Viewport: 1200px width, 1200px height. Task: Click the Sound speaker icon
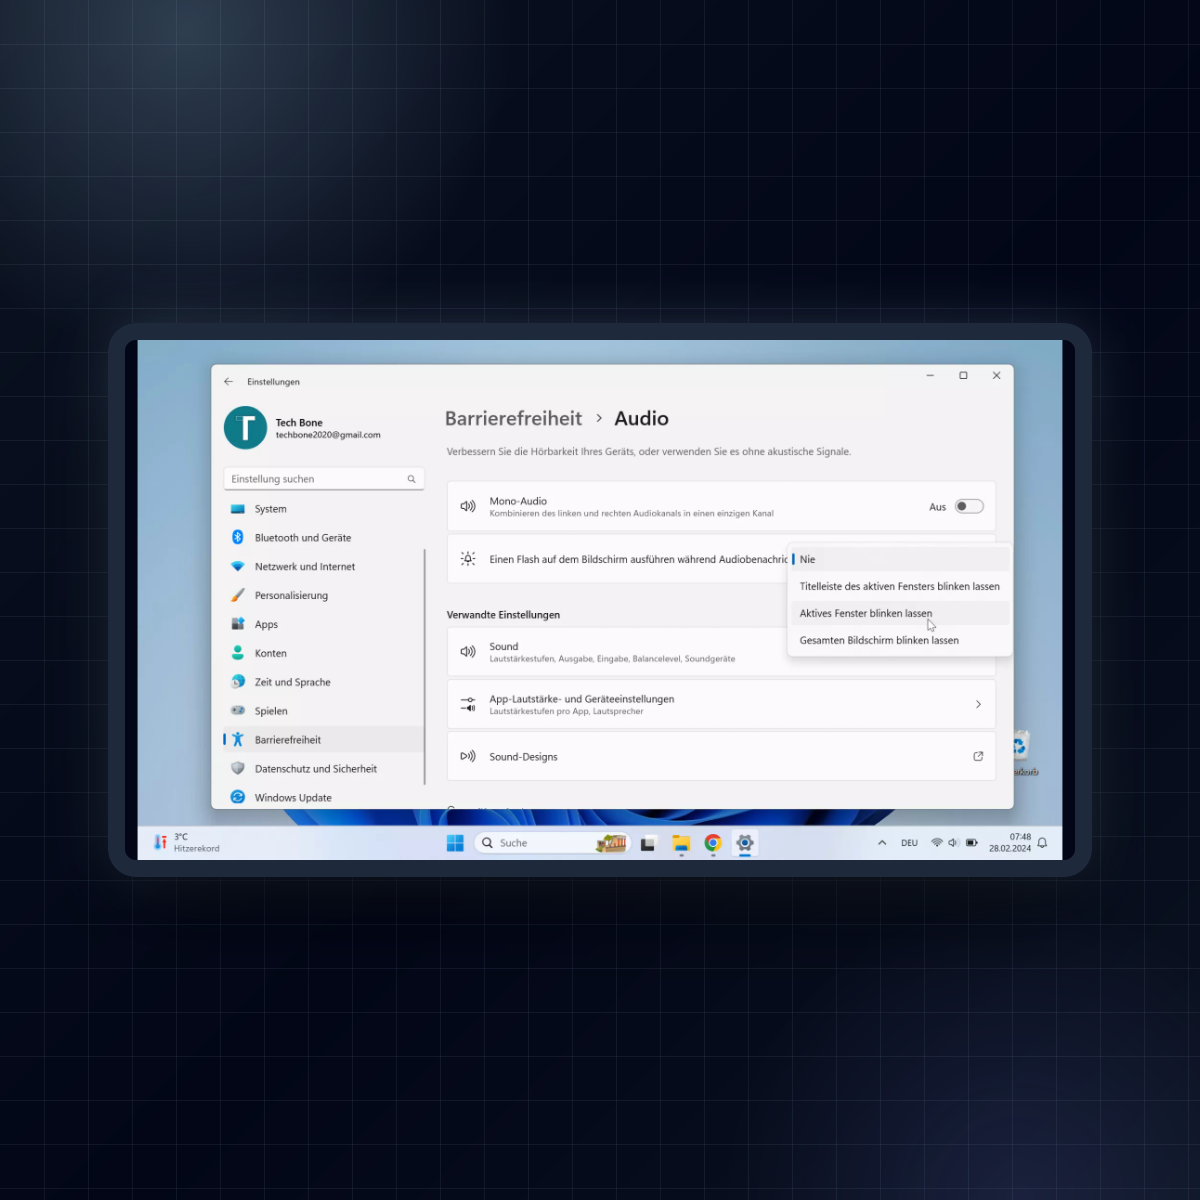click(468, 652)
